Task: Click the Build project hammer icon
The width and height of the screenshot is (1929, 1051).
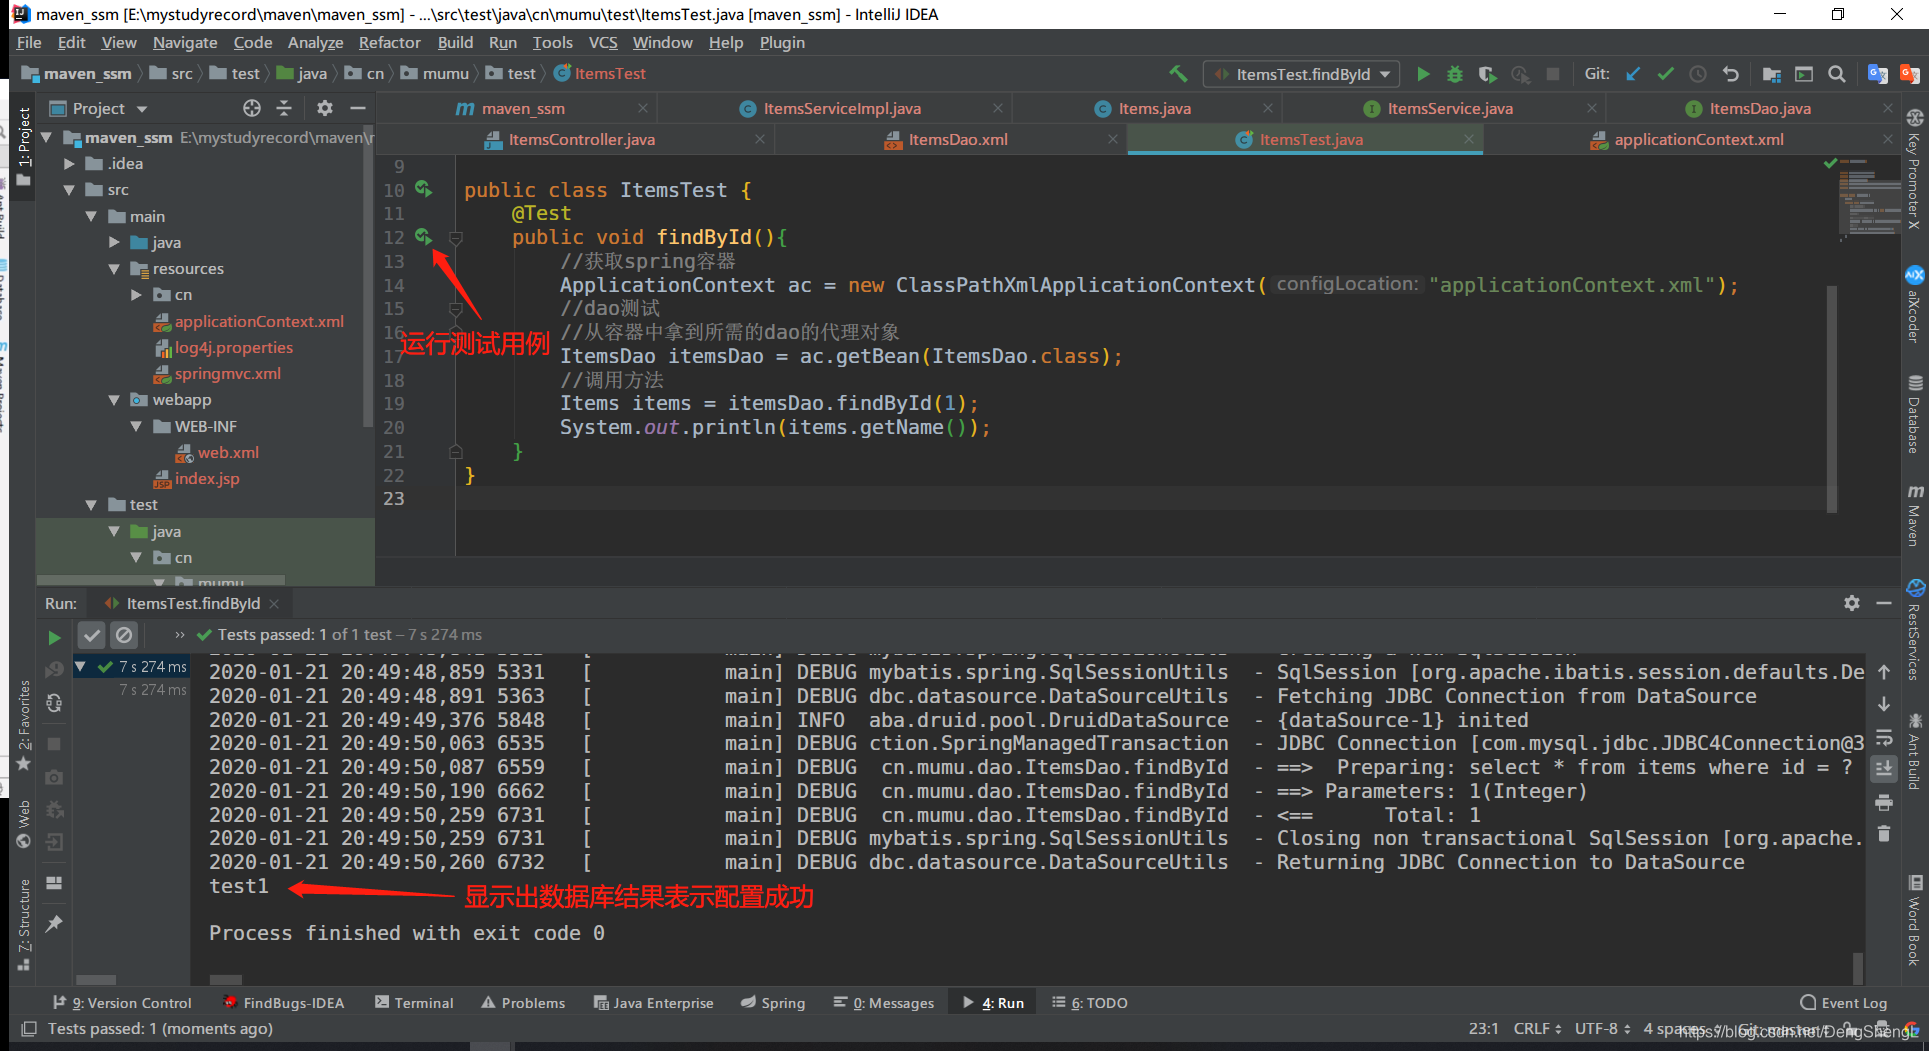Action: (1178, 74)
